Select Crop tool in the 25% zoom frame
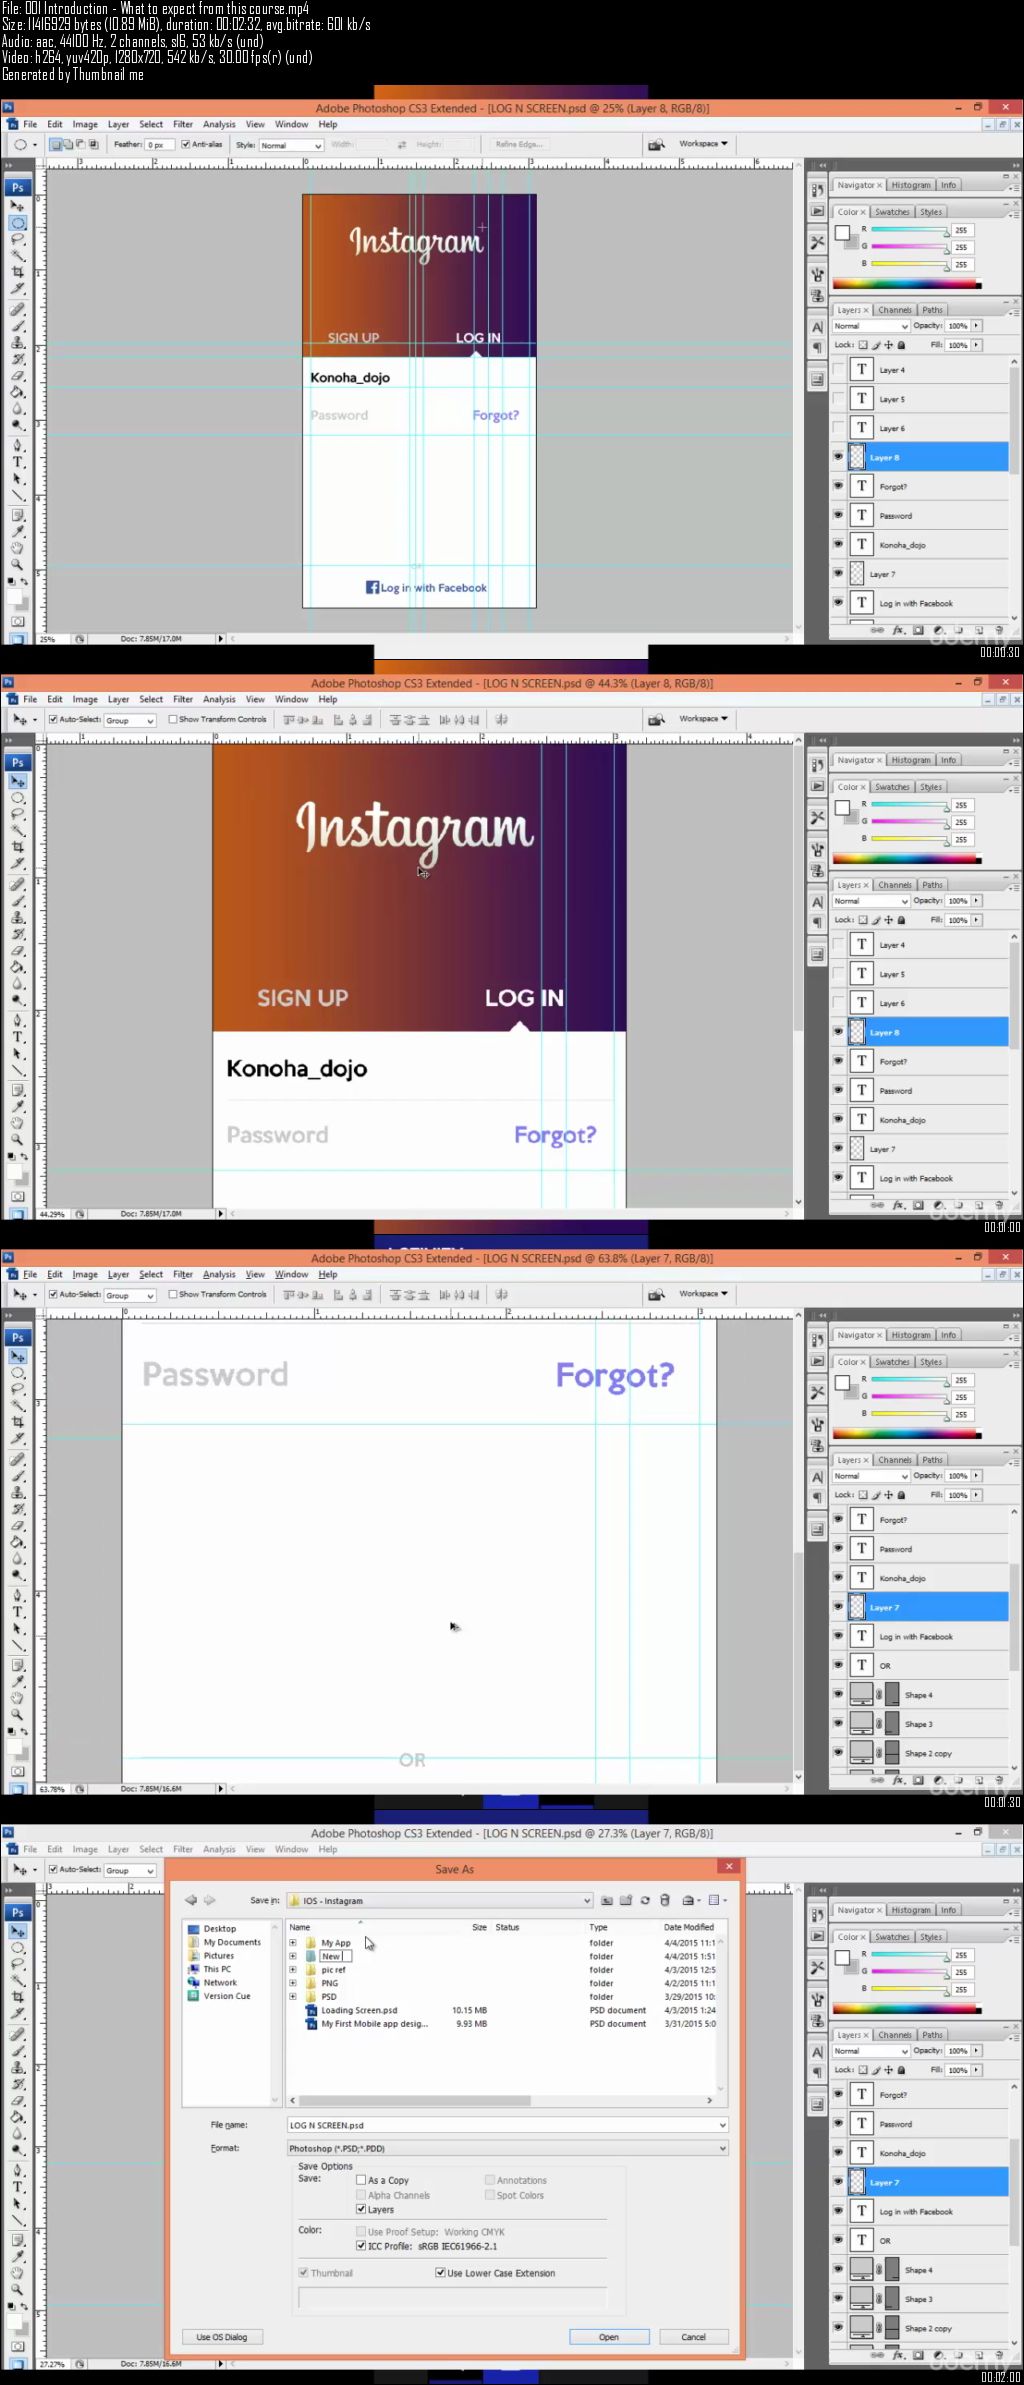Screen dimensions: 1024x2385 pyautogui.click(x=17, y=272)
